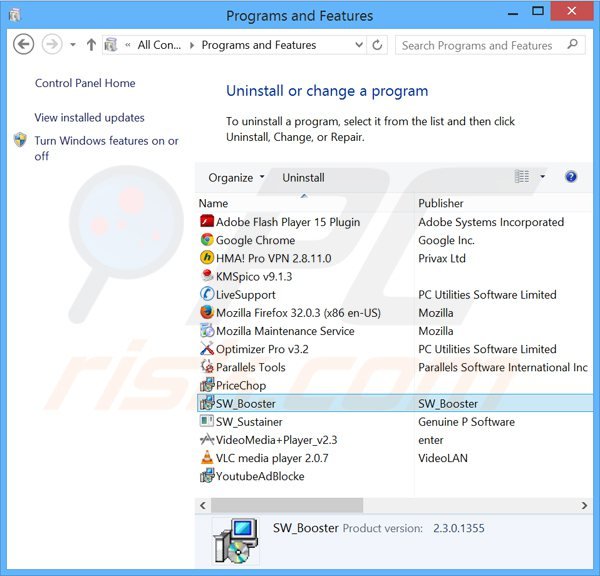Select the VLC media player cone icon
Image resolution: width=600 pixels, height=576 pixels.
click(207, 457)
